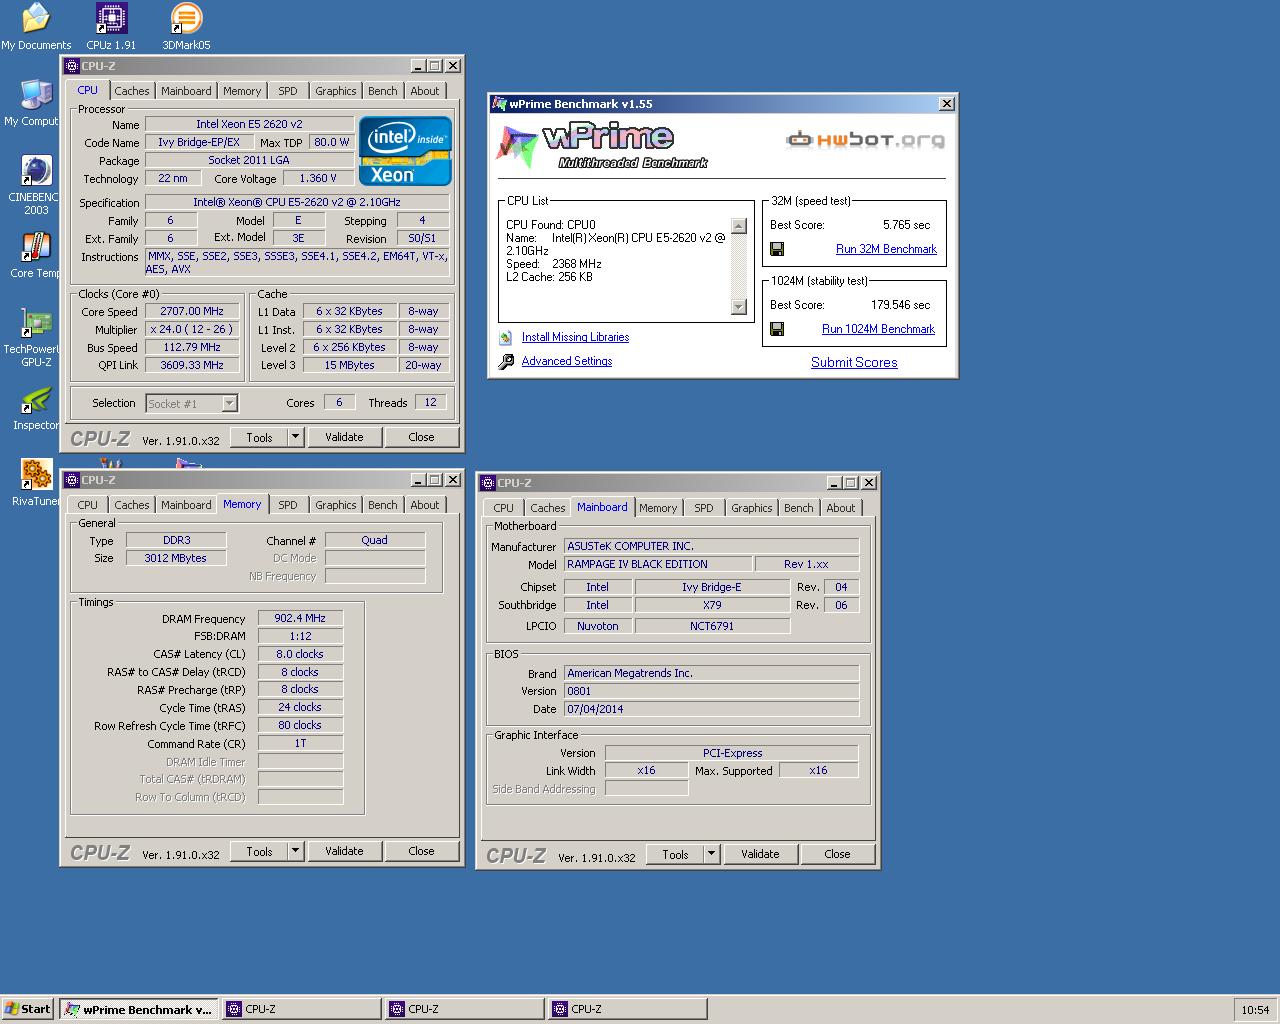This screenshot has height=1024, width=1280.
Task: Open Advanced Settings link
Action: [567, 361]
